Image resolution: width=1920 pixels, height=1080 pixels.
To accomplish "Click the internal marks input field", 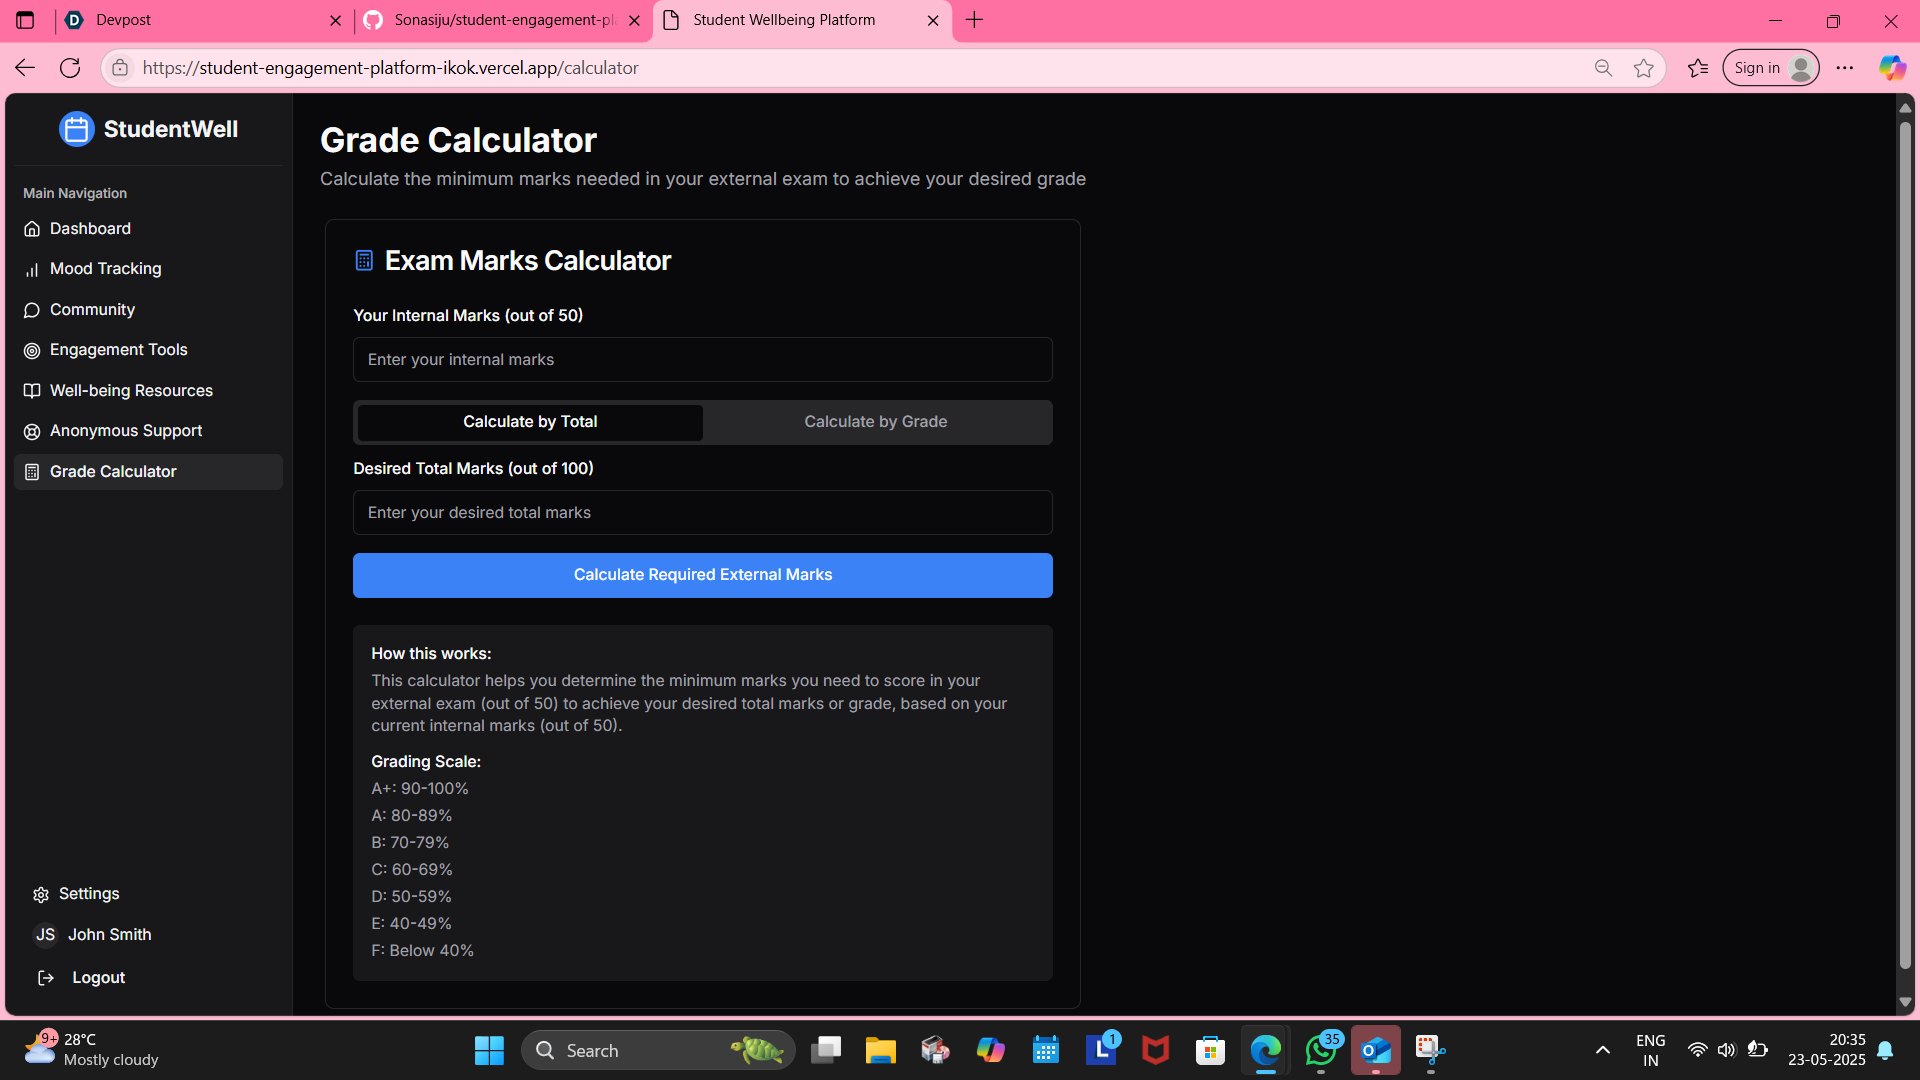I will coord(702,360).
